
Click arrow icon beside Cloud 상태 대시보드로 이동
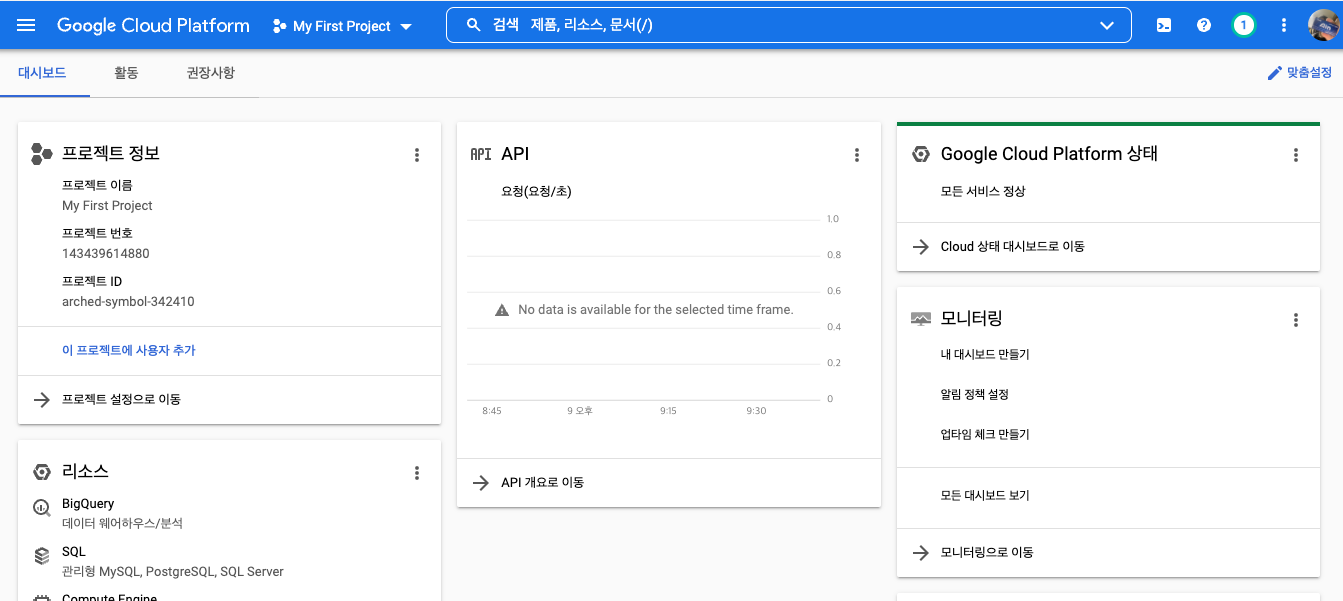pyautogui.click(x=920, y=247)
